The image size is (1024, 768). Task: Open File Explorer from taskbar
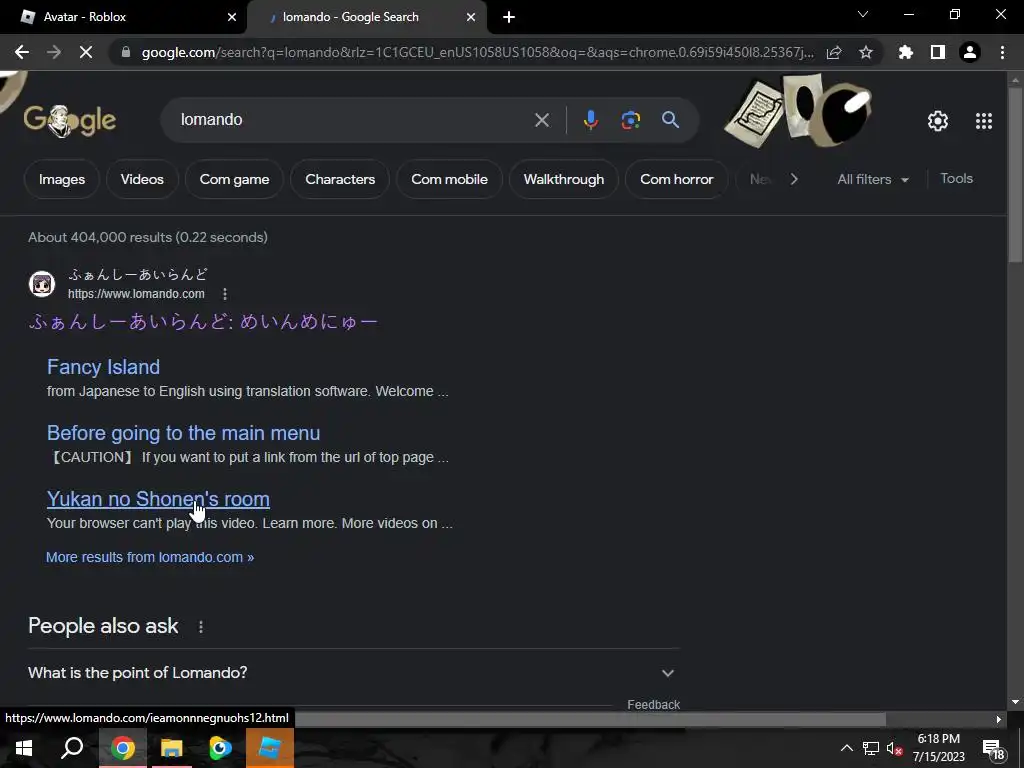[x=172, y=748]
